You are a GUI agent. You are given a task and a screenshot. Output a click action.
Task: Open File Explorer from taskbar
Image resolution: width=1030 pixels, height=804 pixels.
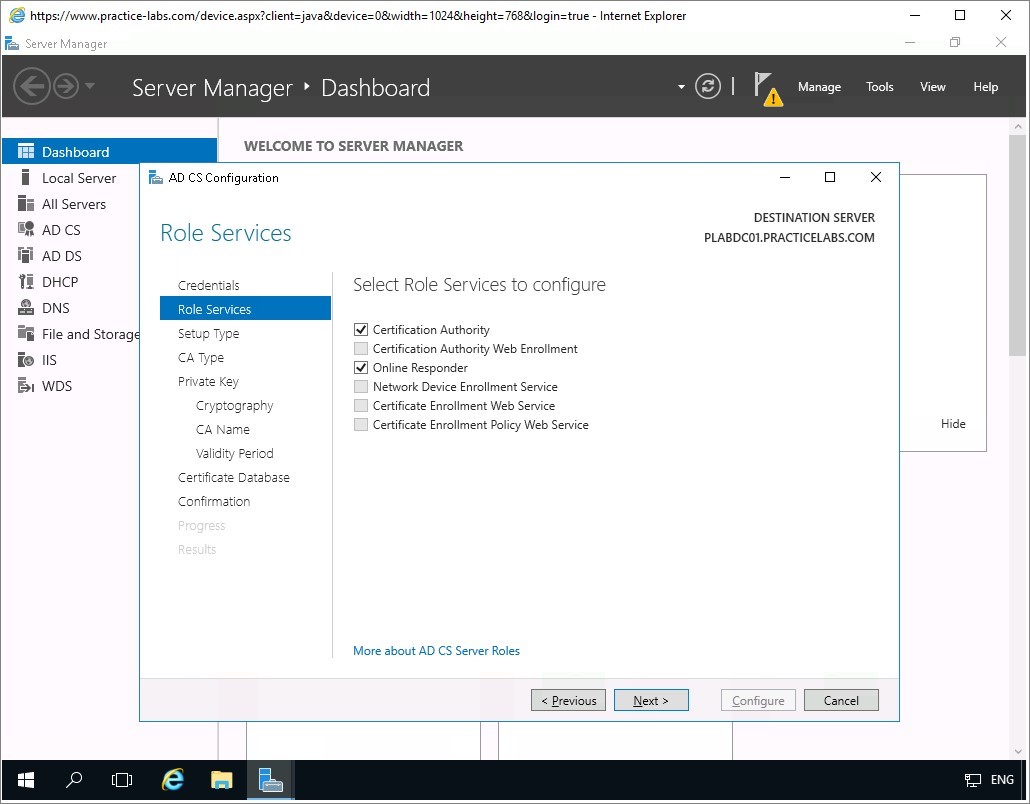pyautogui.click(x=221, y=780)
